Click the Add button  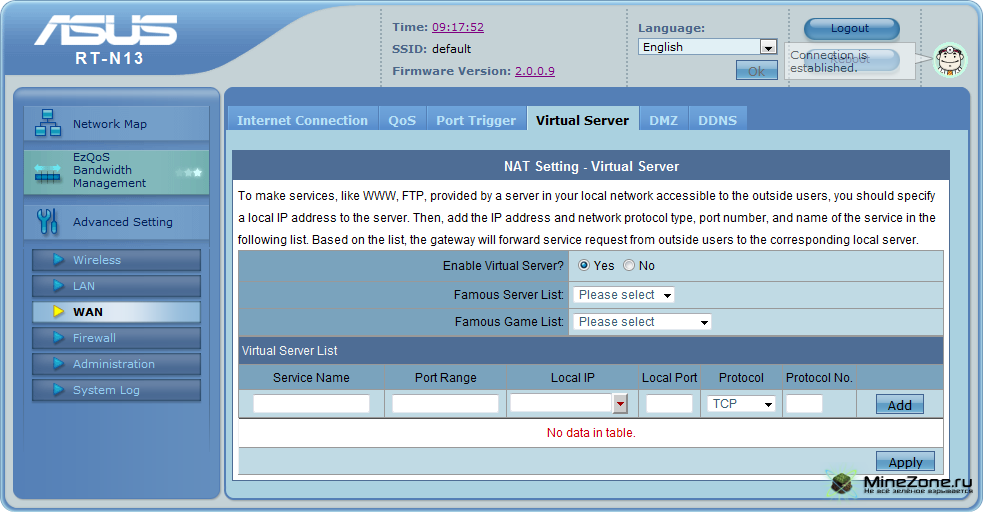[899, 405]
